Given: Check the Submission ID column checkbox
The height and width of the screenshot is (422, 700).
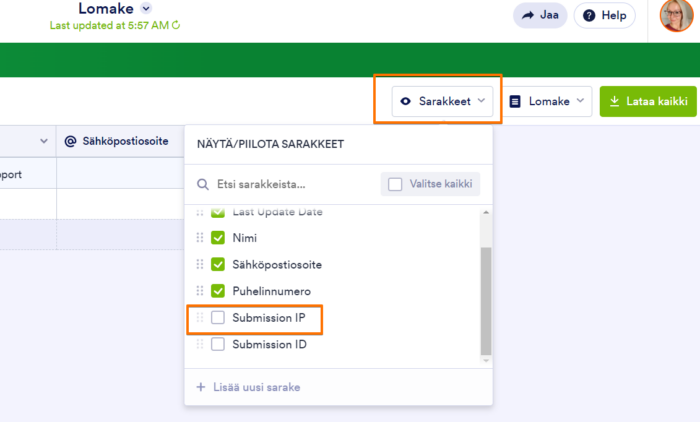Looking at the screenshot, I should (218, 344).
